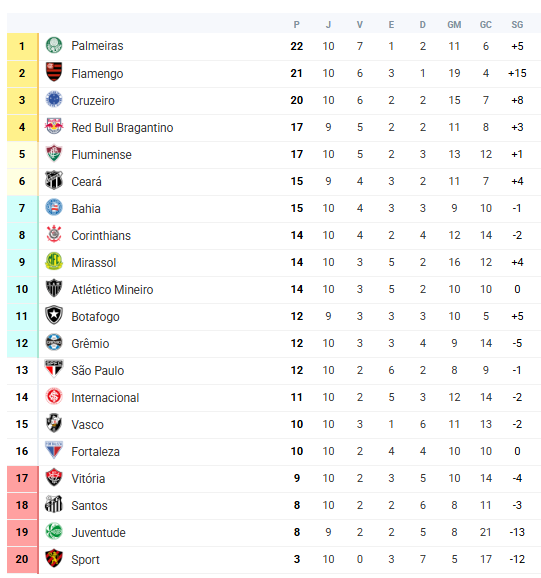
Task: Select the red position 20 rank cell
Action: coord(22,560)
